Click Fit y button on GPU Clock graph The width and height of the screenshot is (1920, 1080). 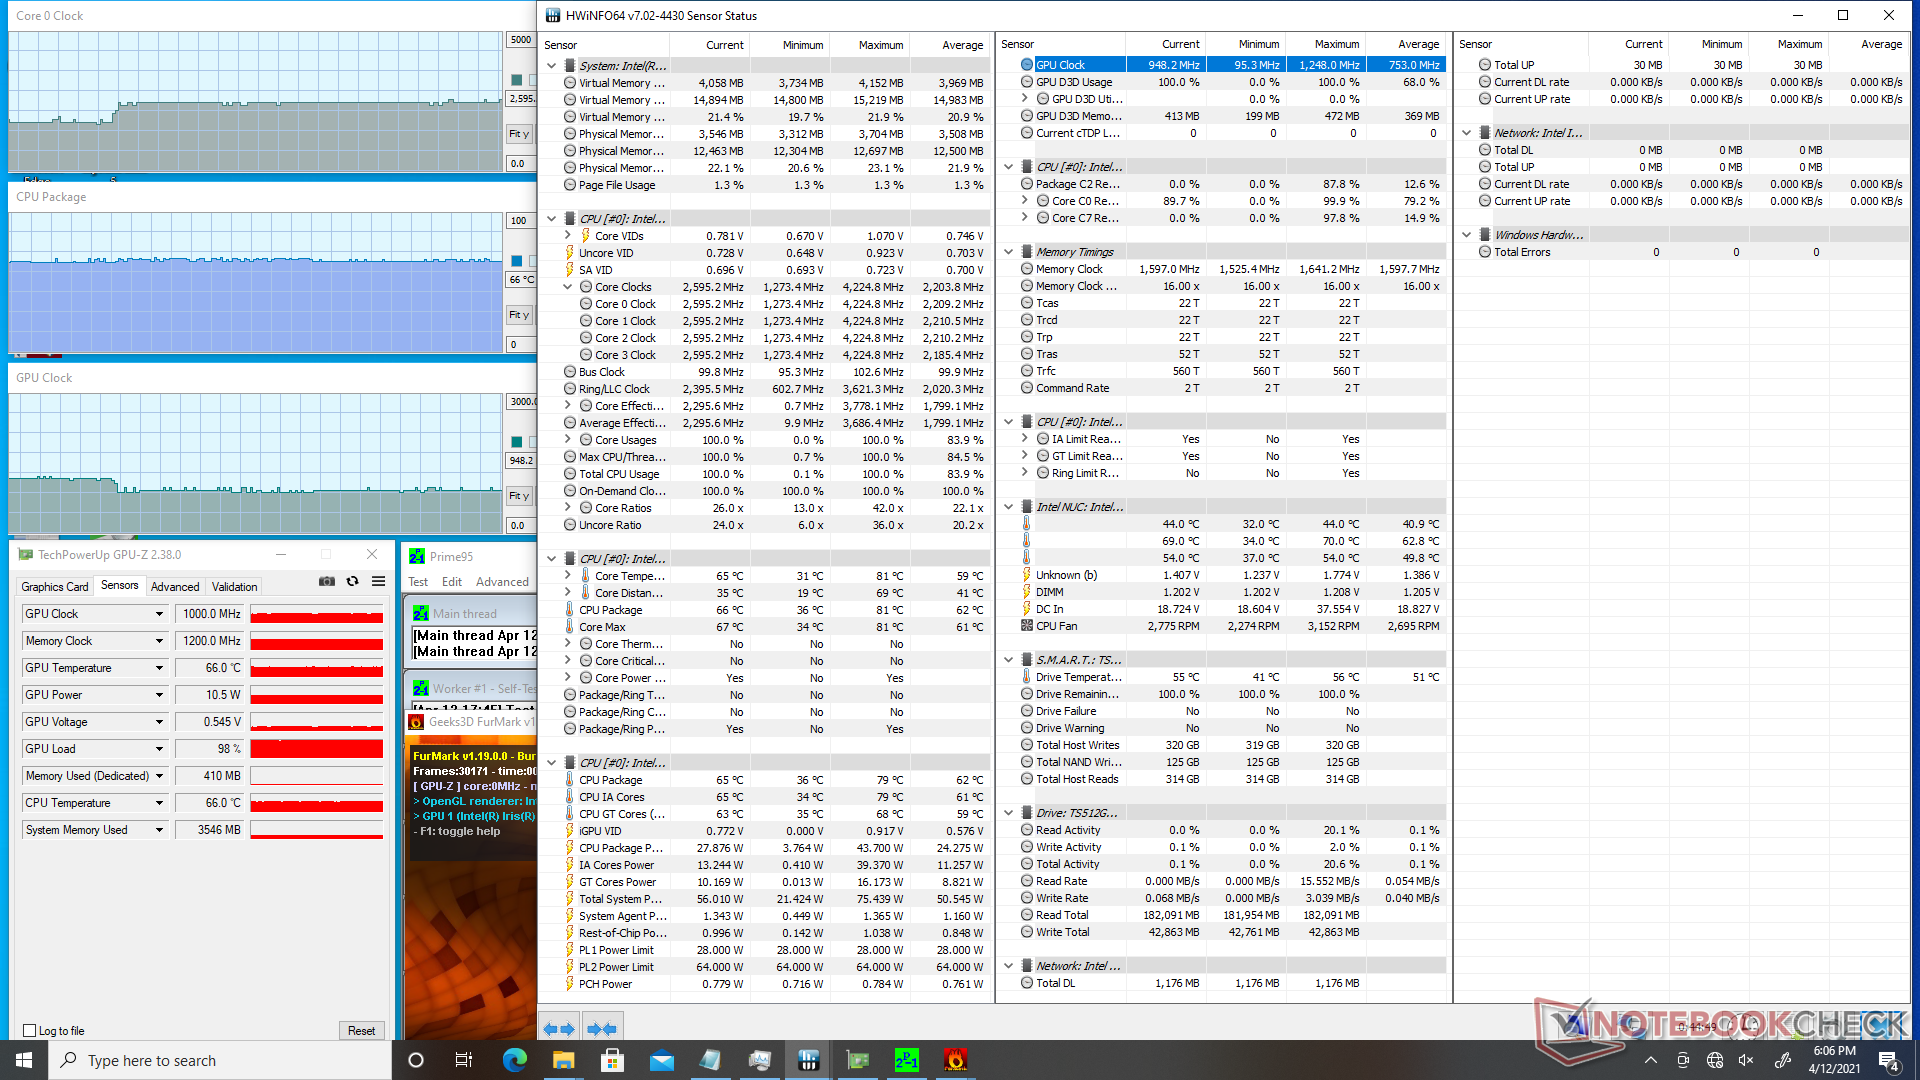[519, 496]
